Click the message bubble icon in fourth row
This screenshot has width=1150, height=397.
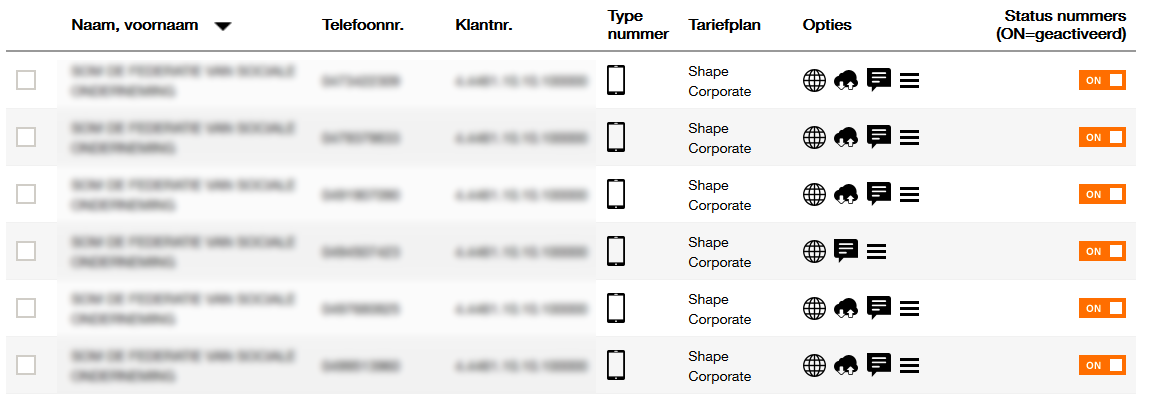tap(846, 251)
